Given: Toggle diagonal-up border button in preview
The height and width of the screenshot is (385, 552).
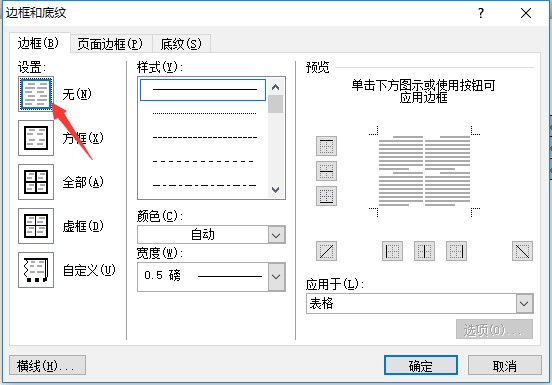Looking at the screenshot, I should click(x=326, y=251).
